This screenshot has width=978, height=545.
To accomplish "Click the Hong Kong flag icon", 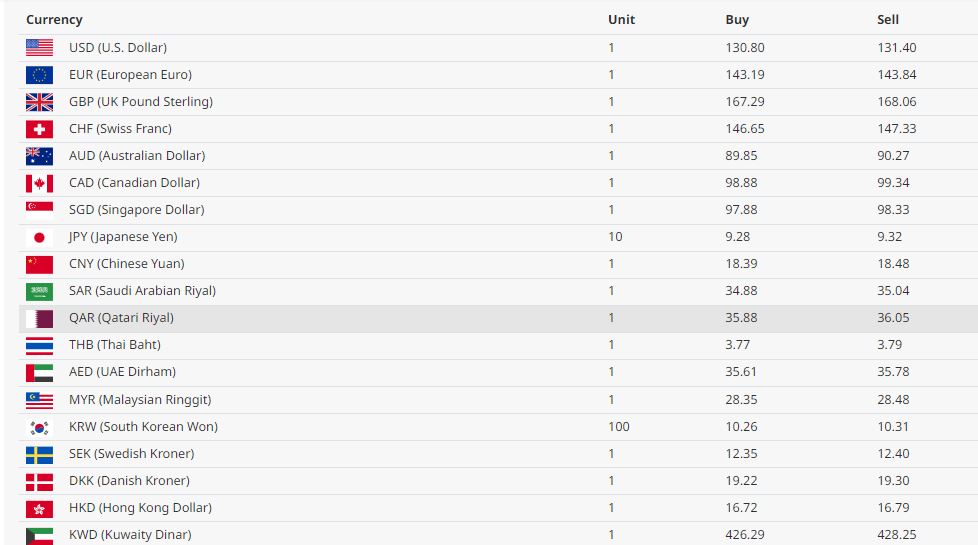I will [39, 508].
